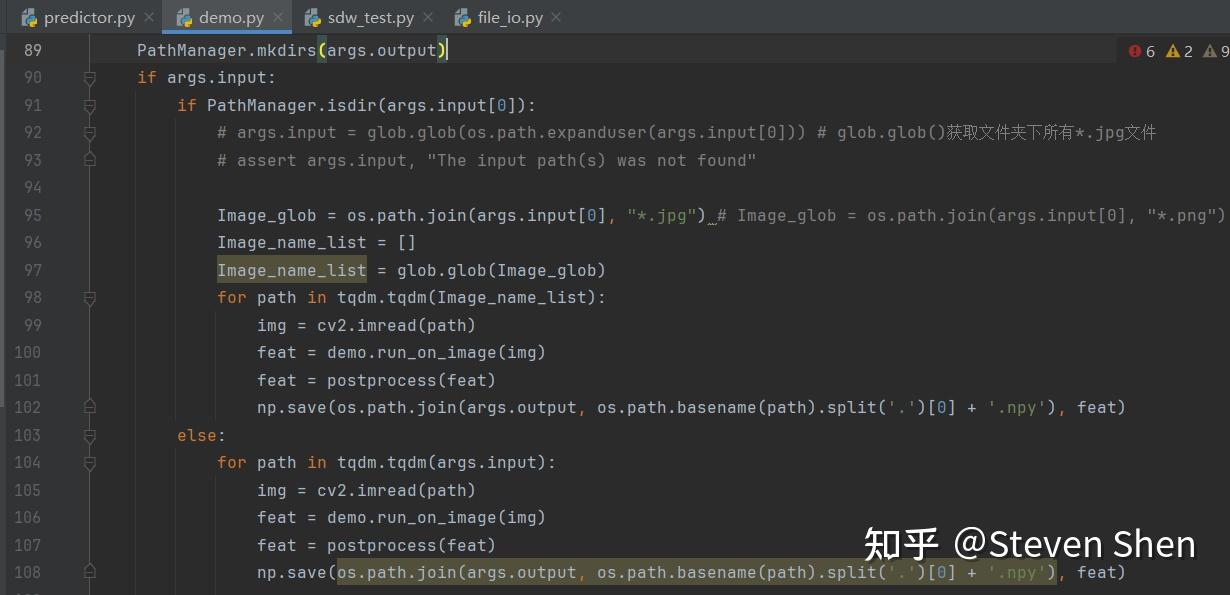Close the file_io.py tab with its X

tap(556, 17)
